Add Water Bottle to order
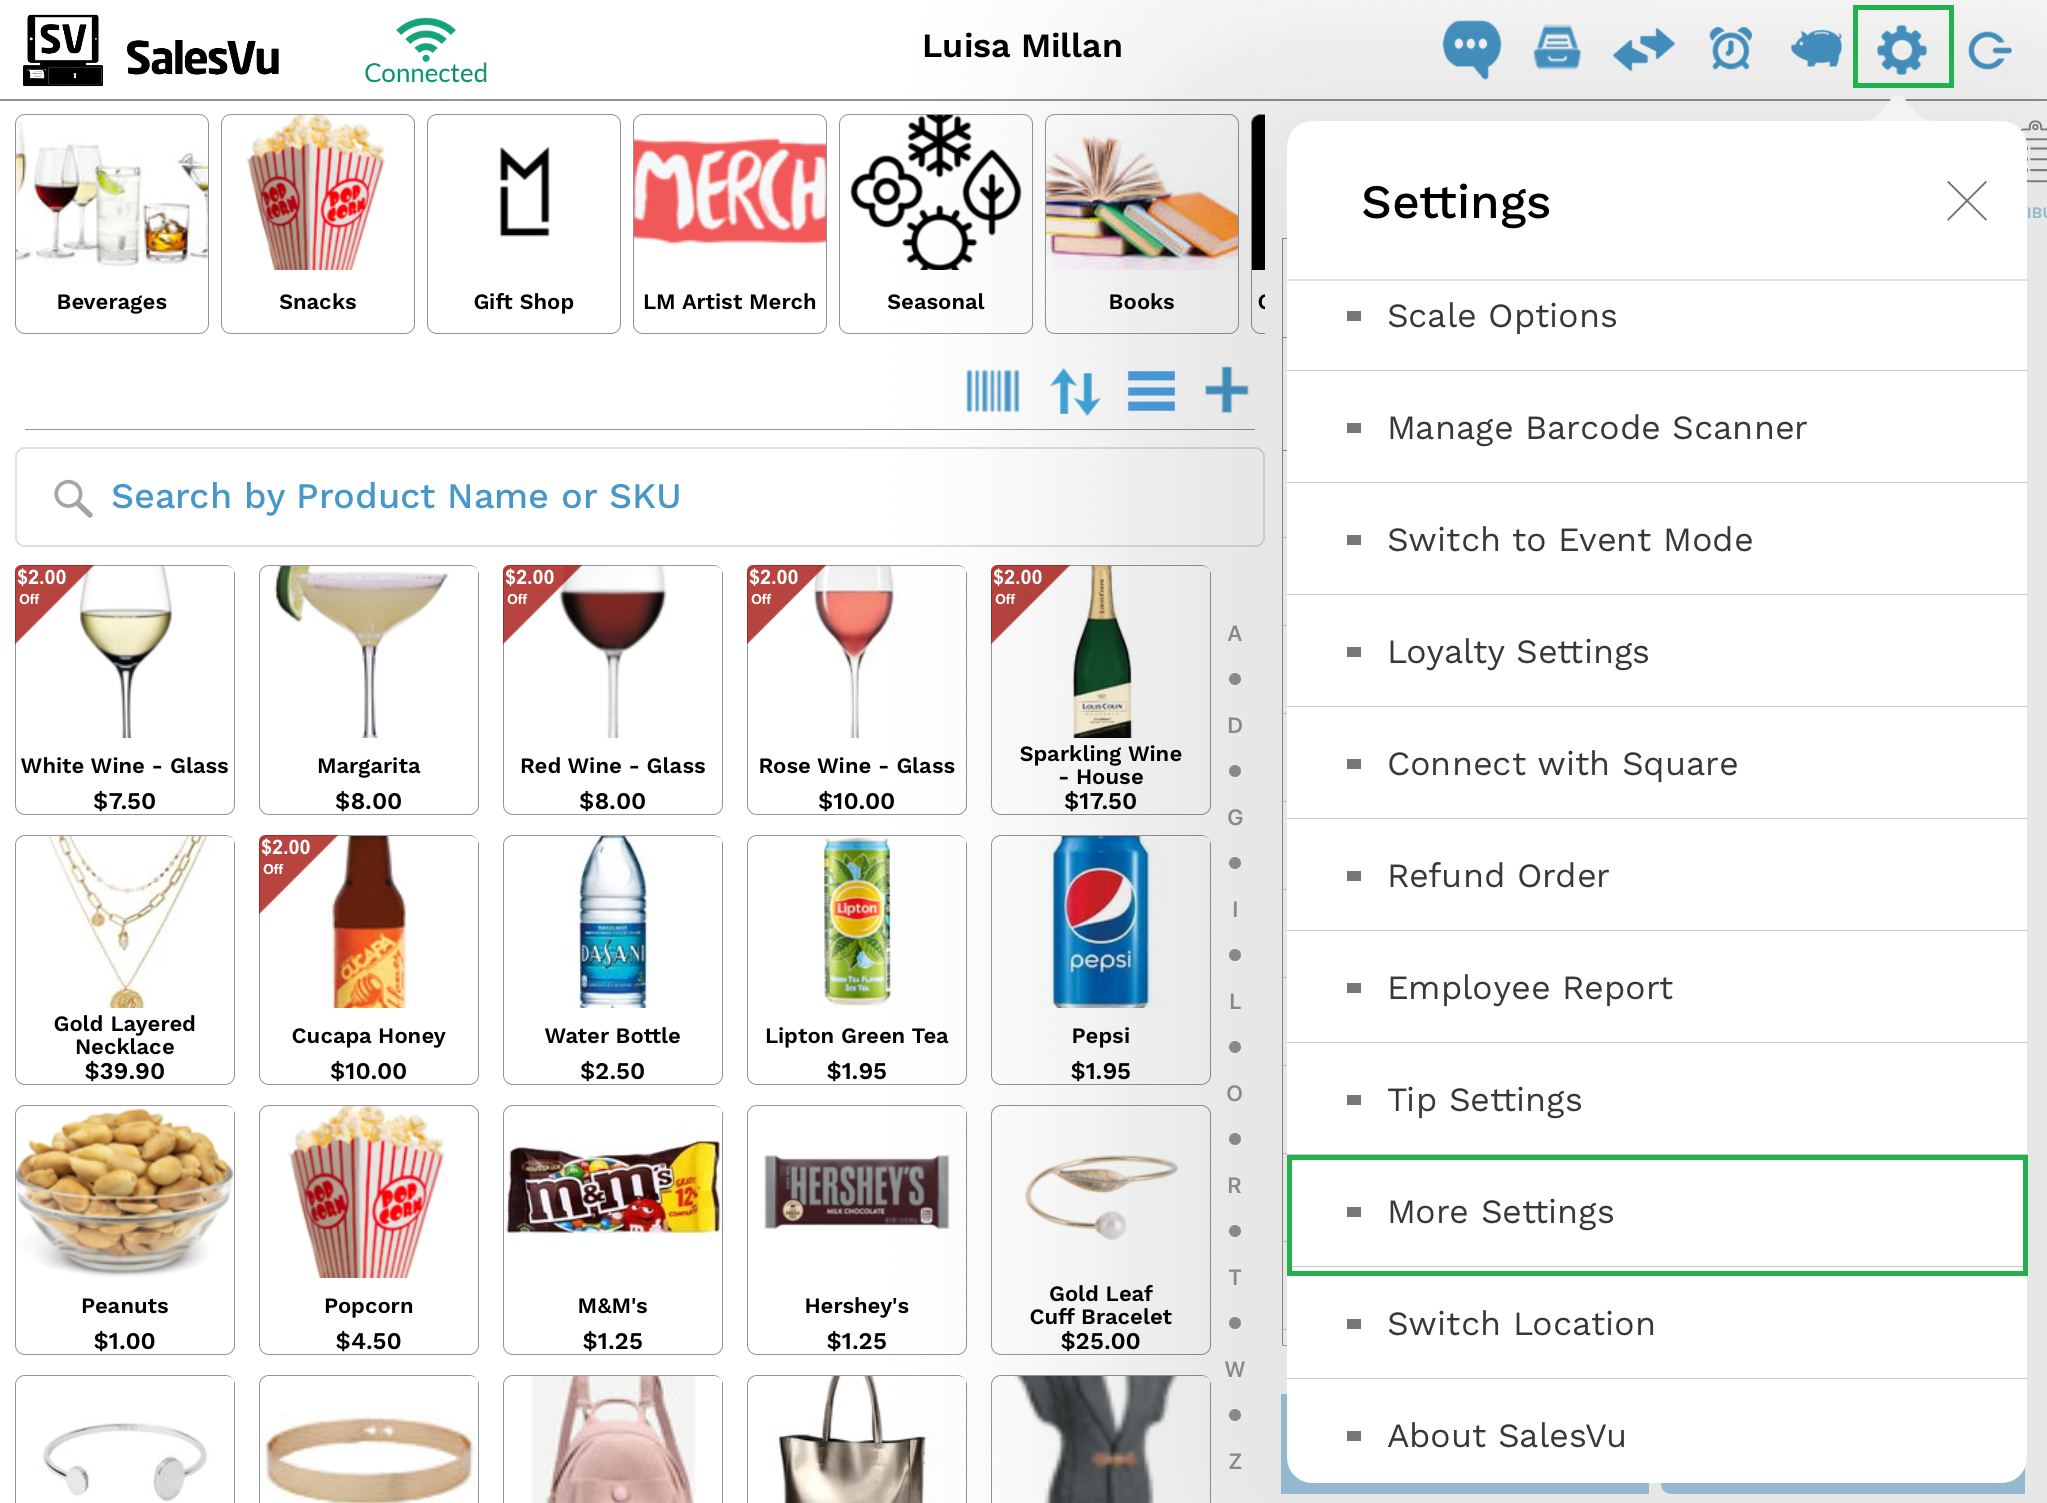Image resolution: width=2047 pixels, height=1503 pixels. [613, 960]
